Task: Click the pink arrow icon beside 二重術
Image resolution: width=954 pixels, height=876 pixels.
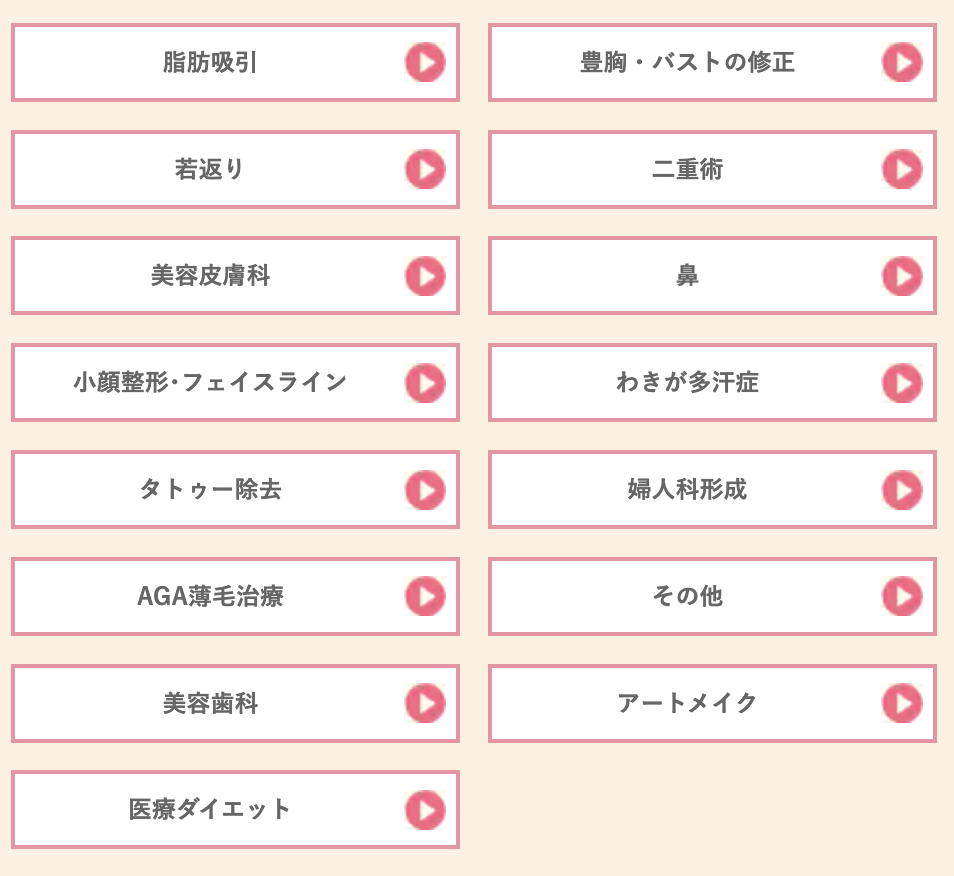Action: 902,169
